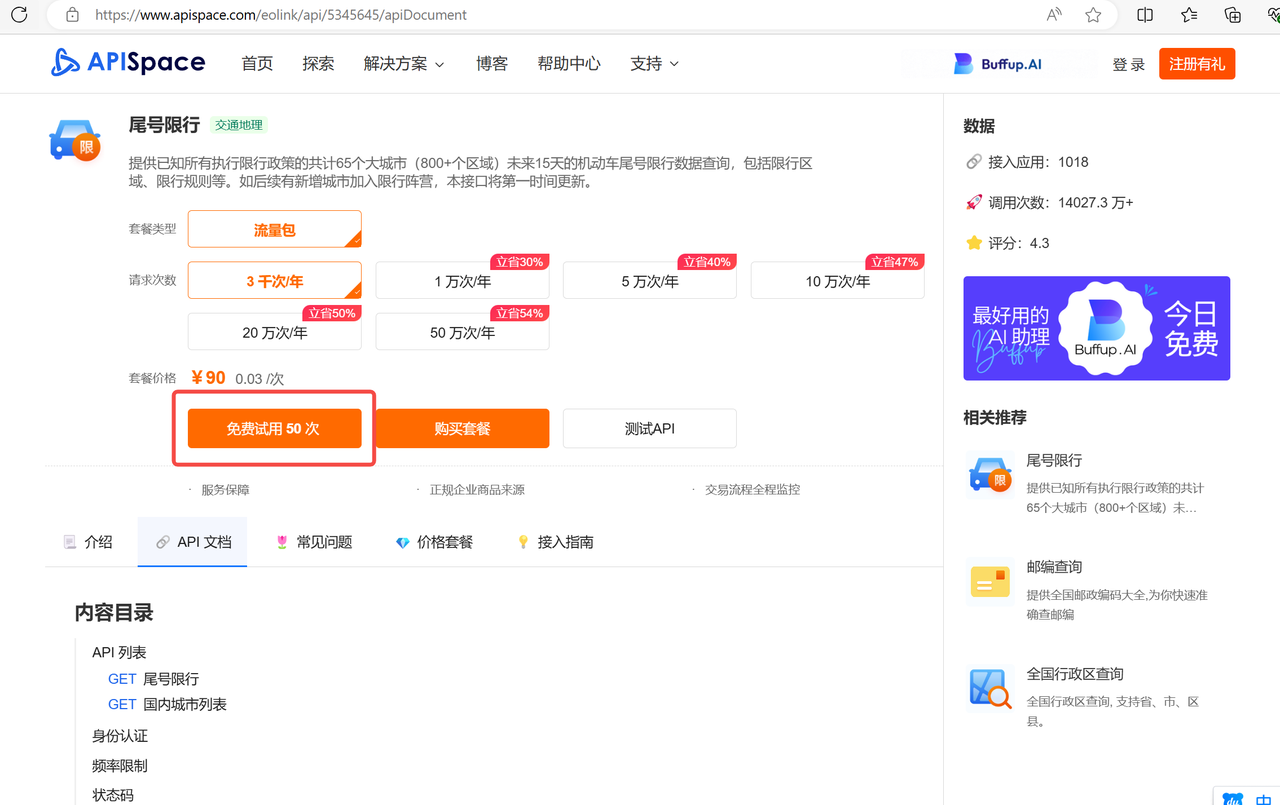
Task: Click the 全国行政区查询 map icon
Action: click(989, 687)
